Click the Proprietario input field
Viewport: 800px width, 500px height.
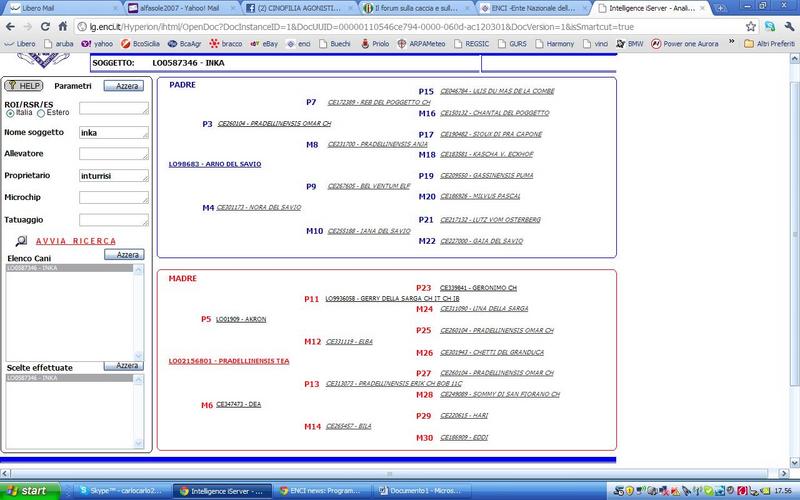113,176
